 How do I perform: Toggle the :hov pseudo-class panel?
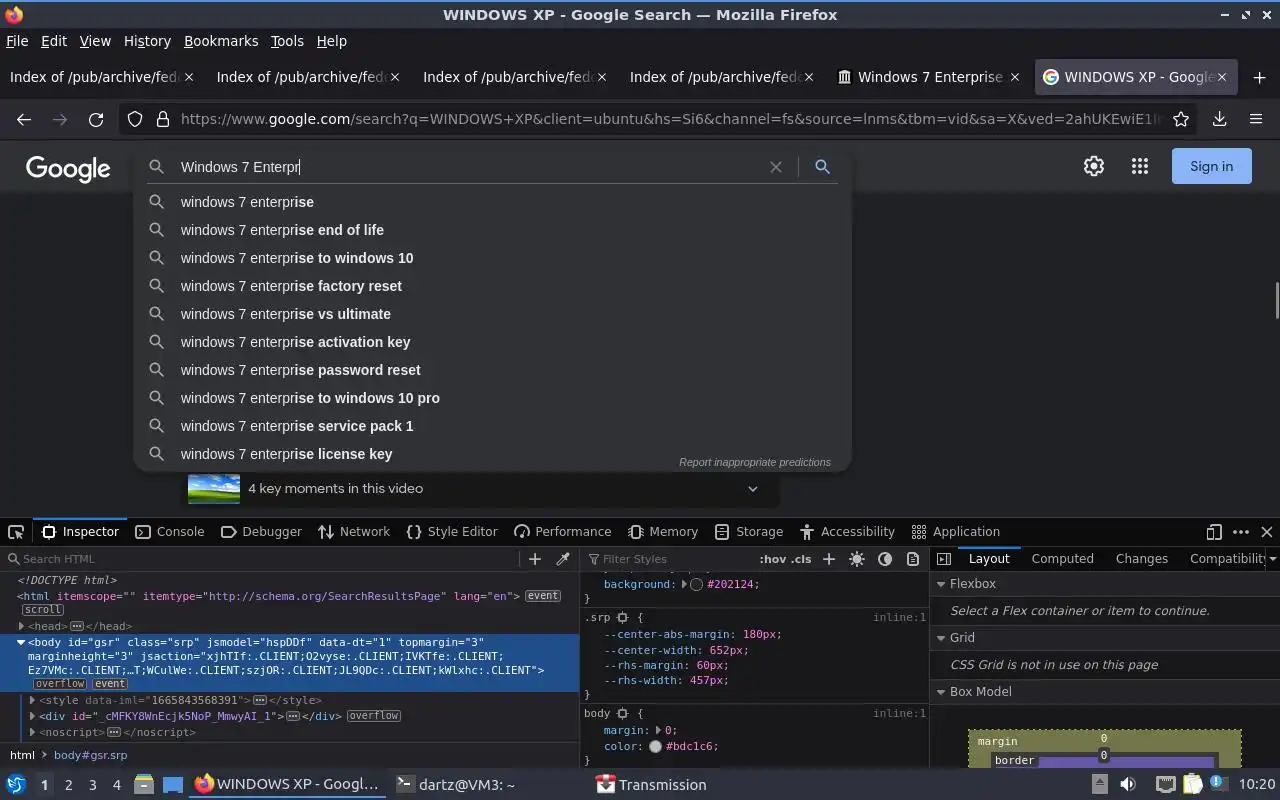[x=772, y=559]
